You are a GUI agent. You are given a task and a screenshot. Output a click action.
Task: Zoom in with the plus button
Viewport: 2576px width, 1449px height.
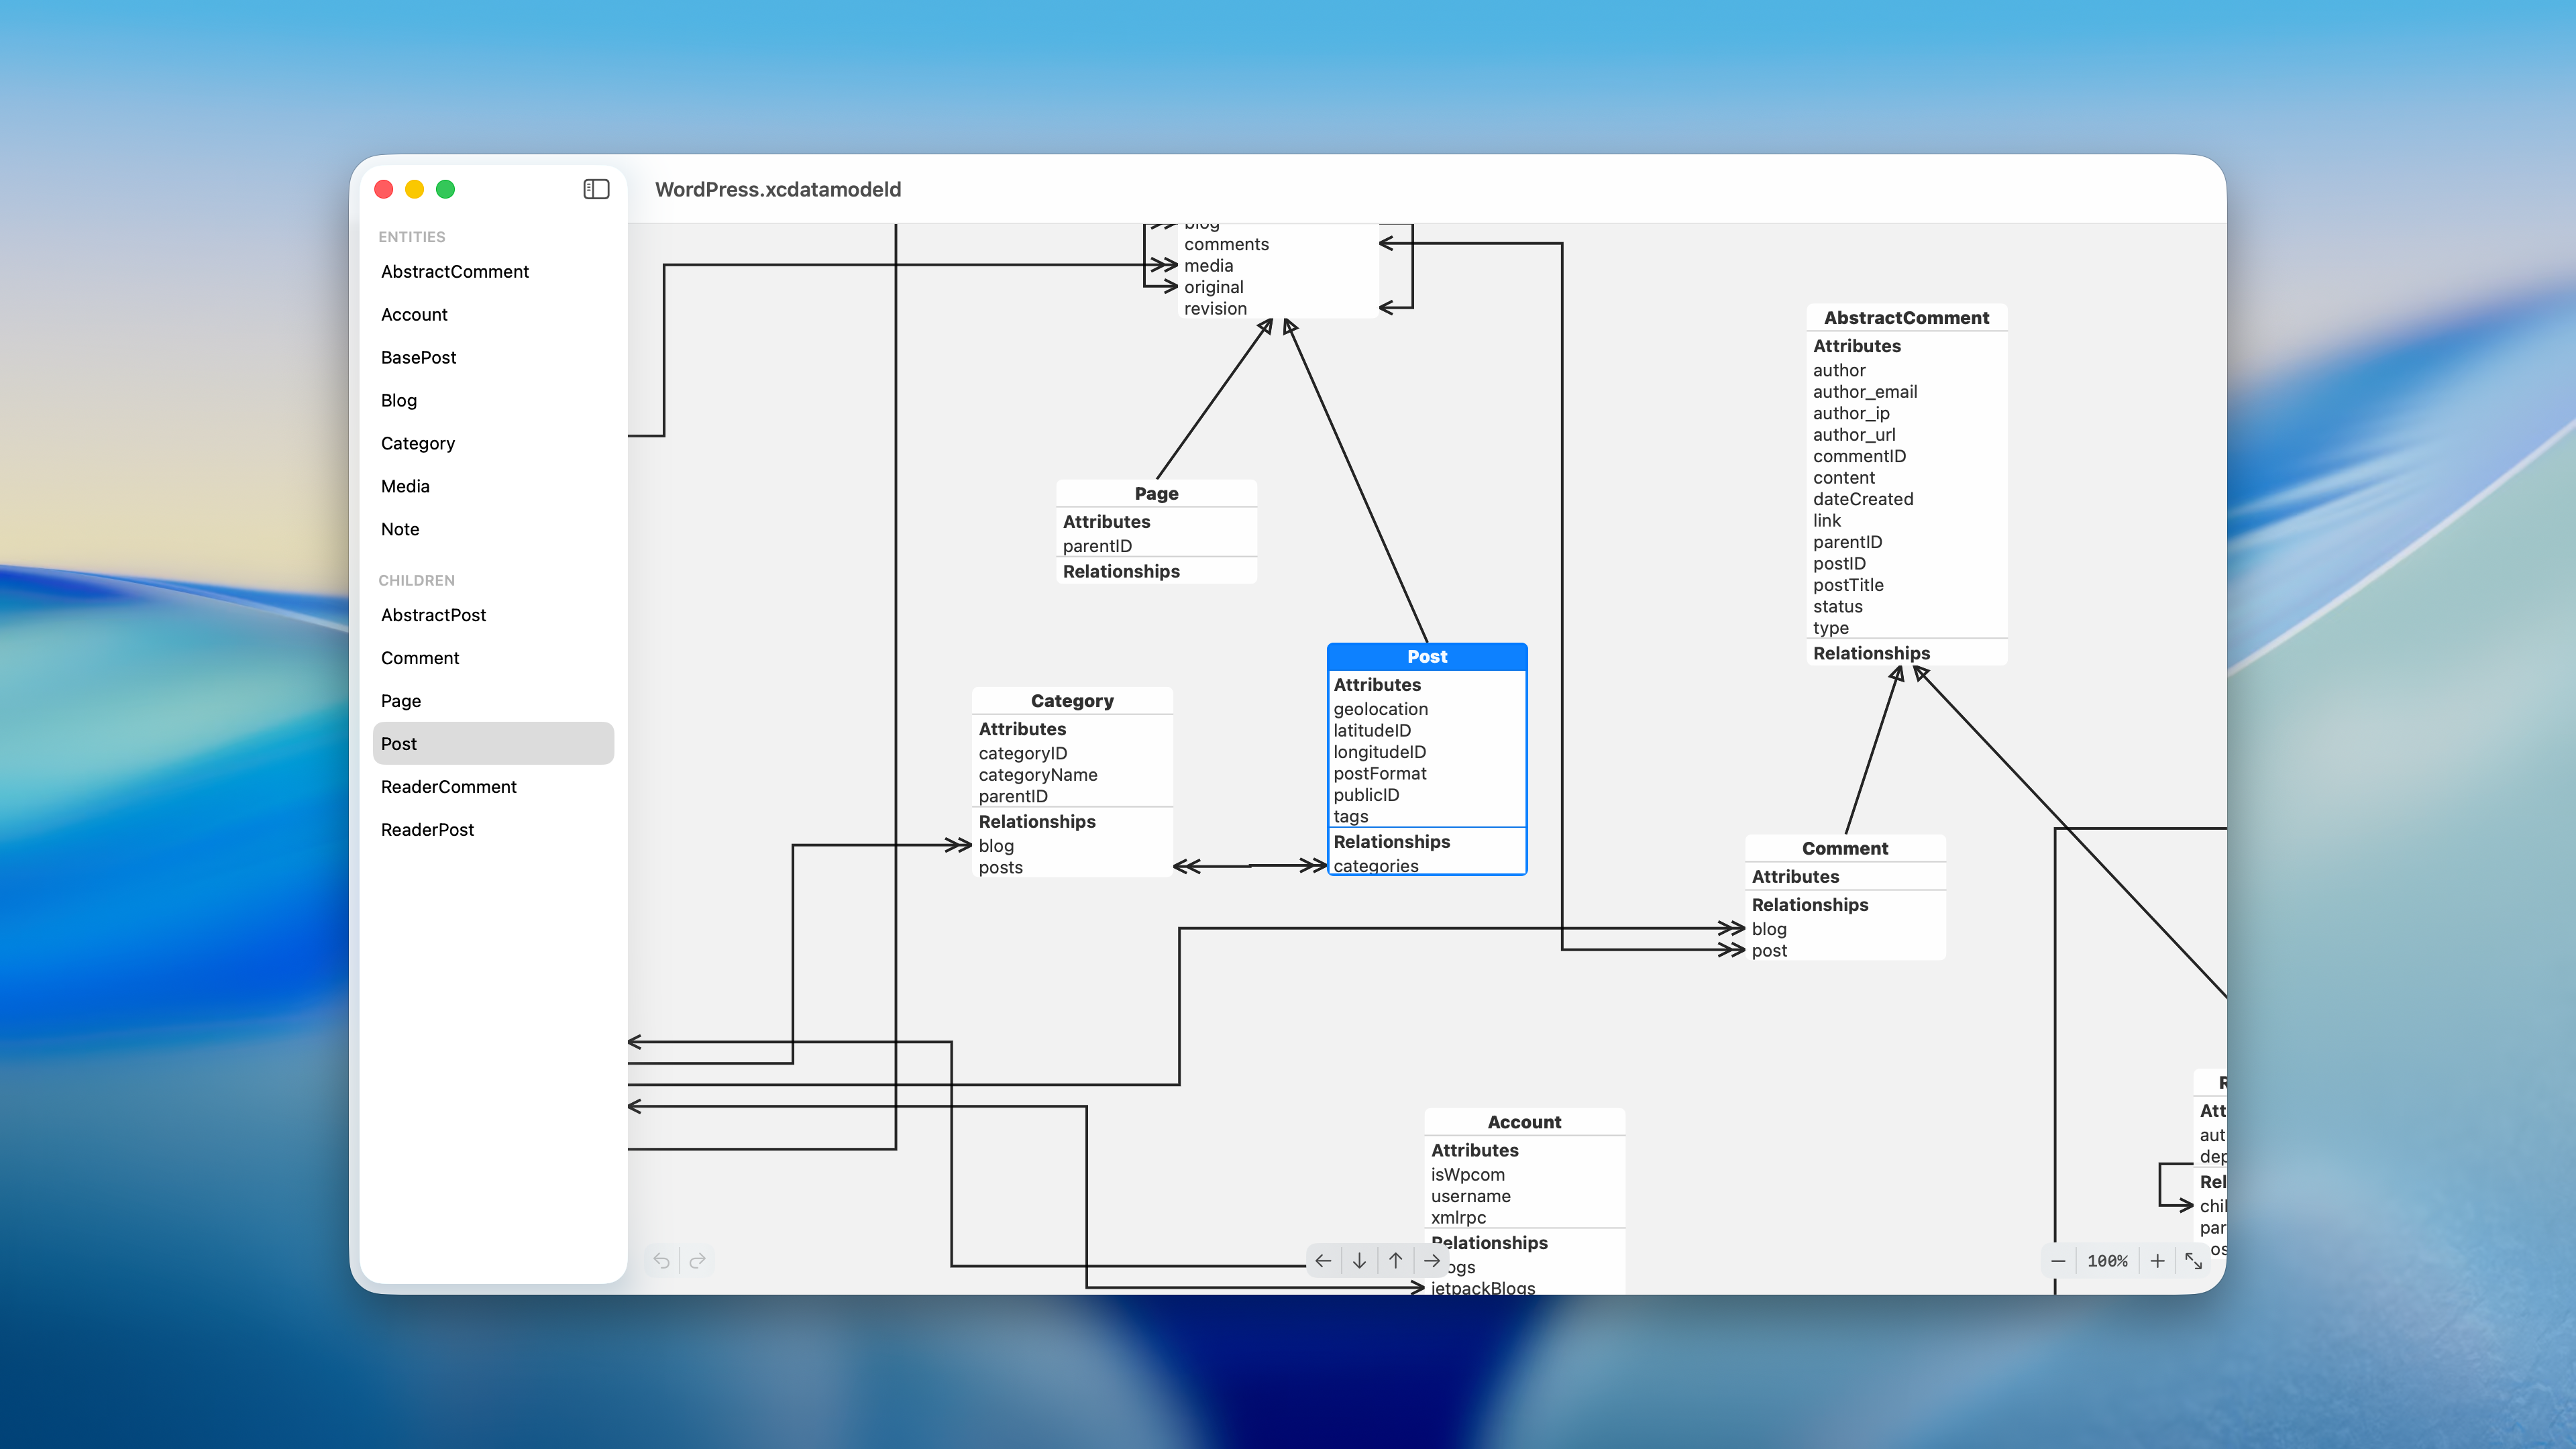pos(2157,1261)
